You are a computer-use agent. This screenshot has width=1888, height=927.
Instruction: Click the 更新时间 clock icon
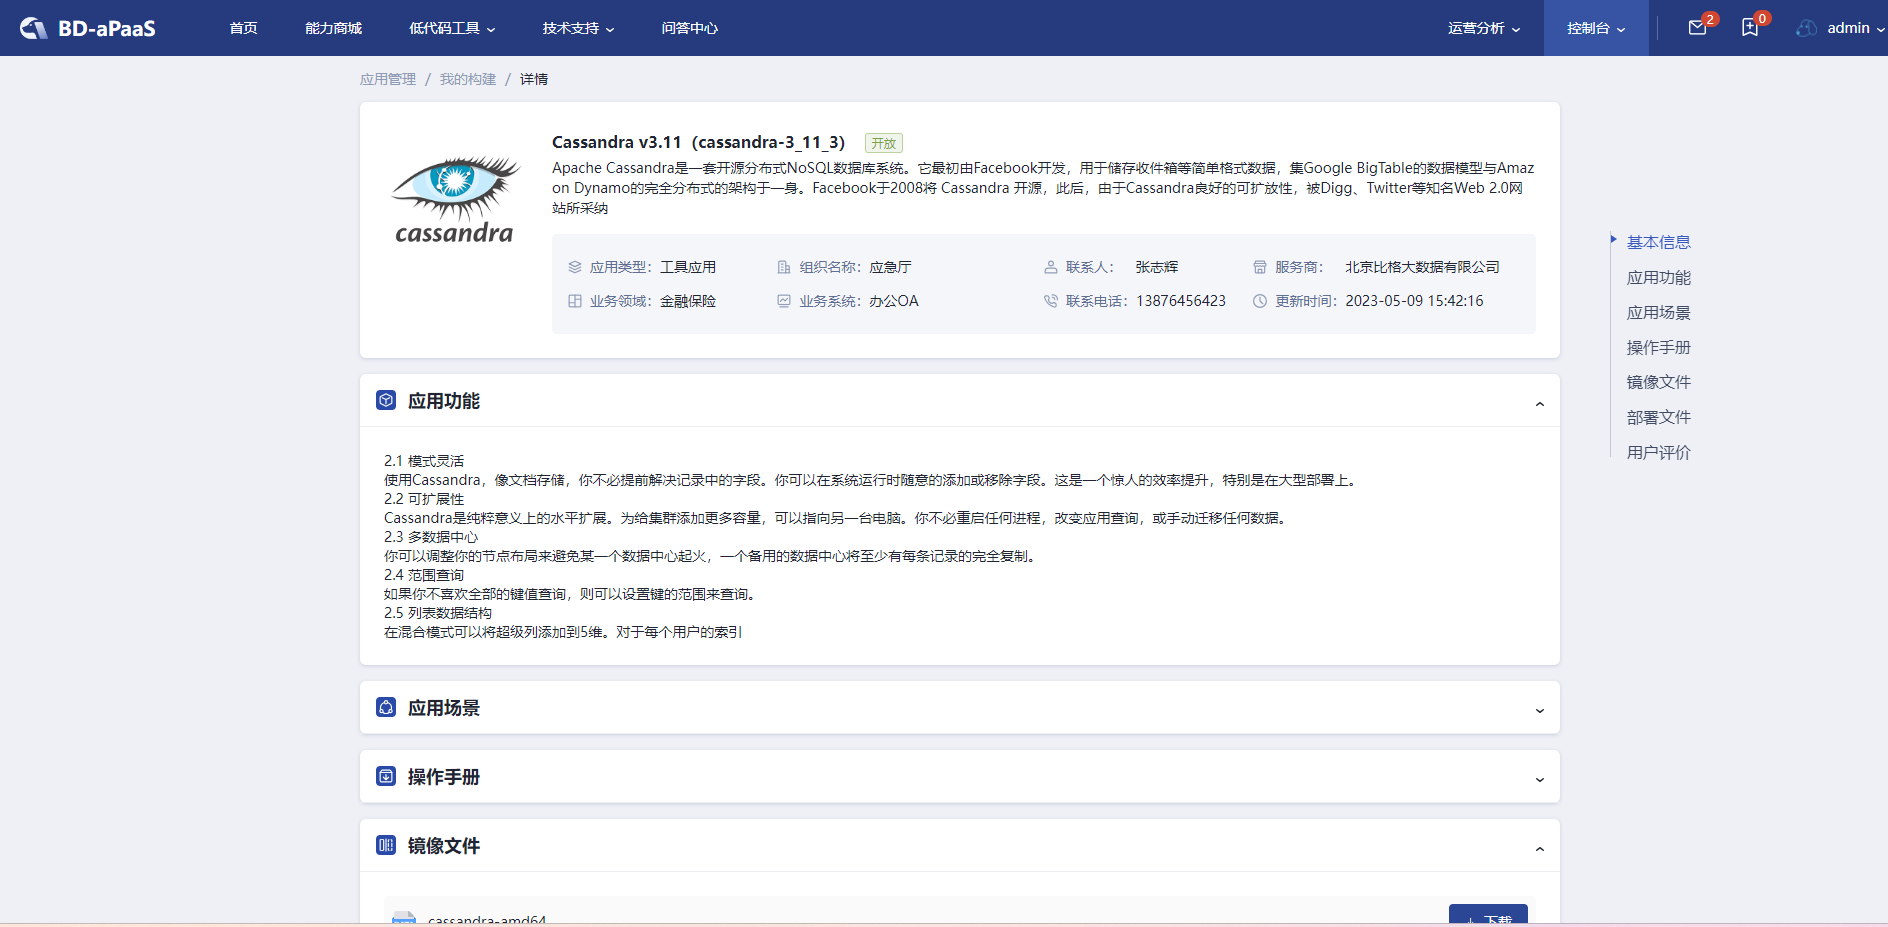(x=1260, y=301)
